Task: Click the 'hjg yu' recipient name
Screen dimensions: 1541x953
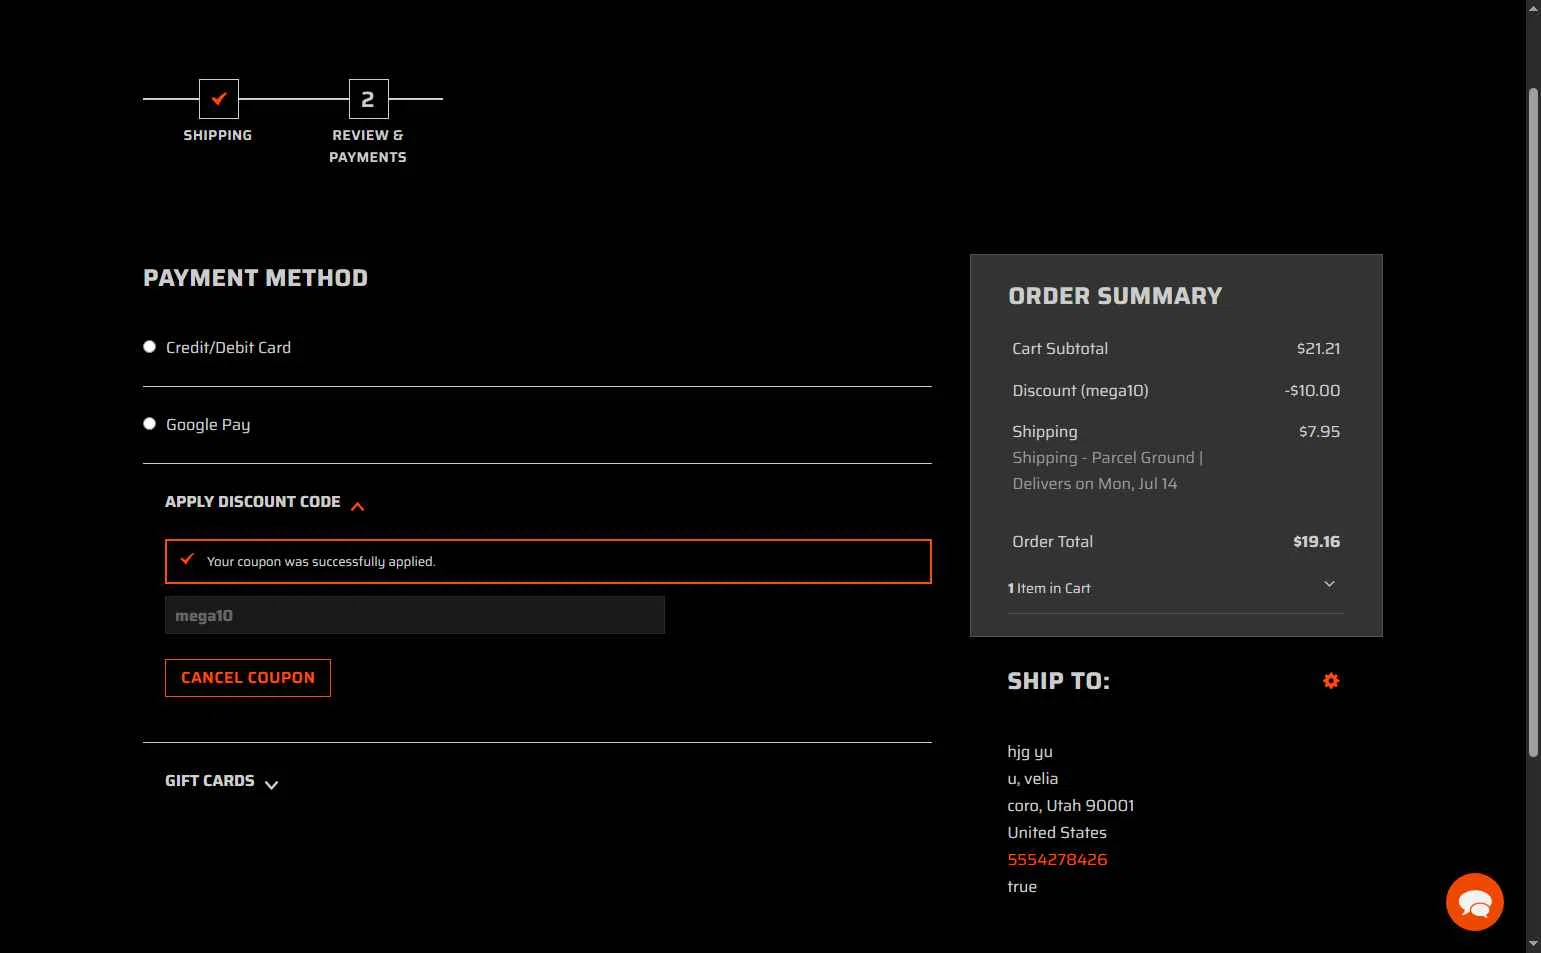Action: (x=1030, y=752)
